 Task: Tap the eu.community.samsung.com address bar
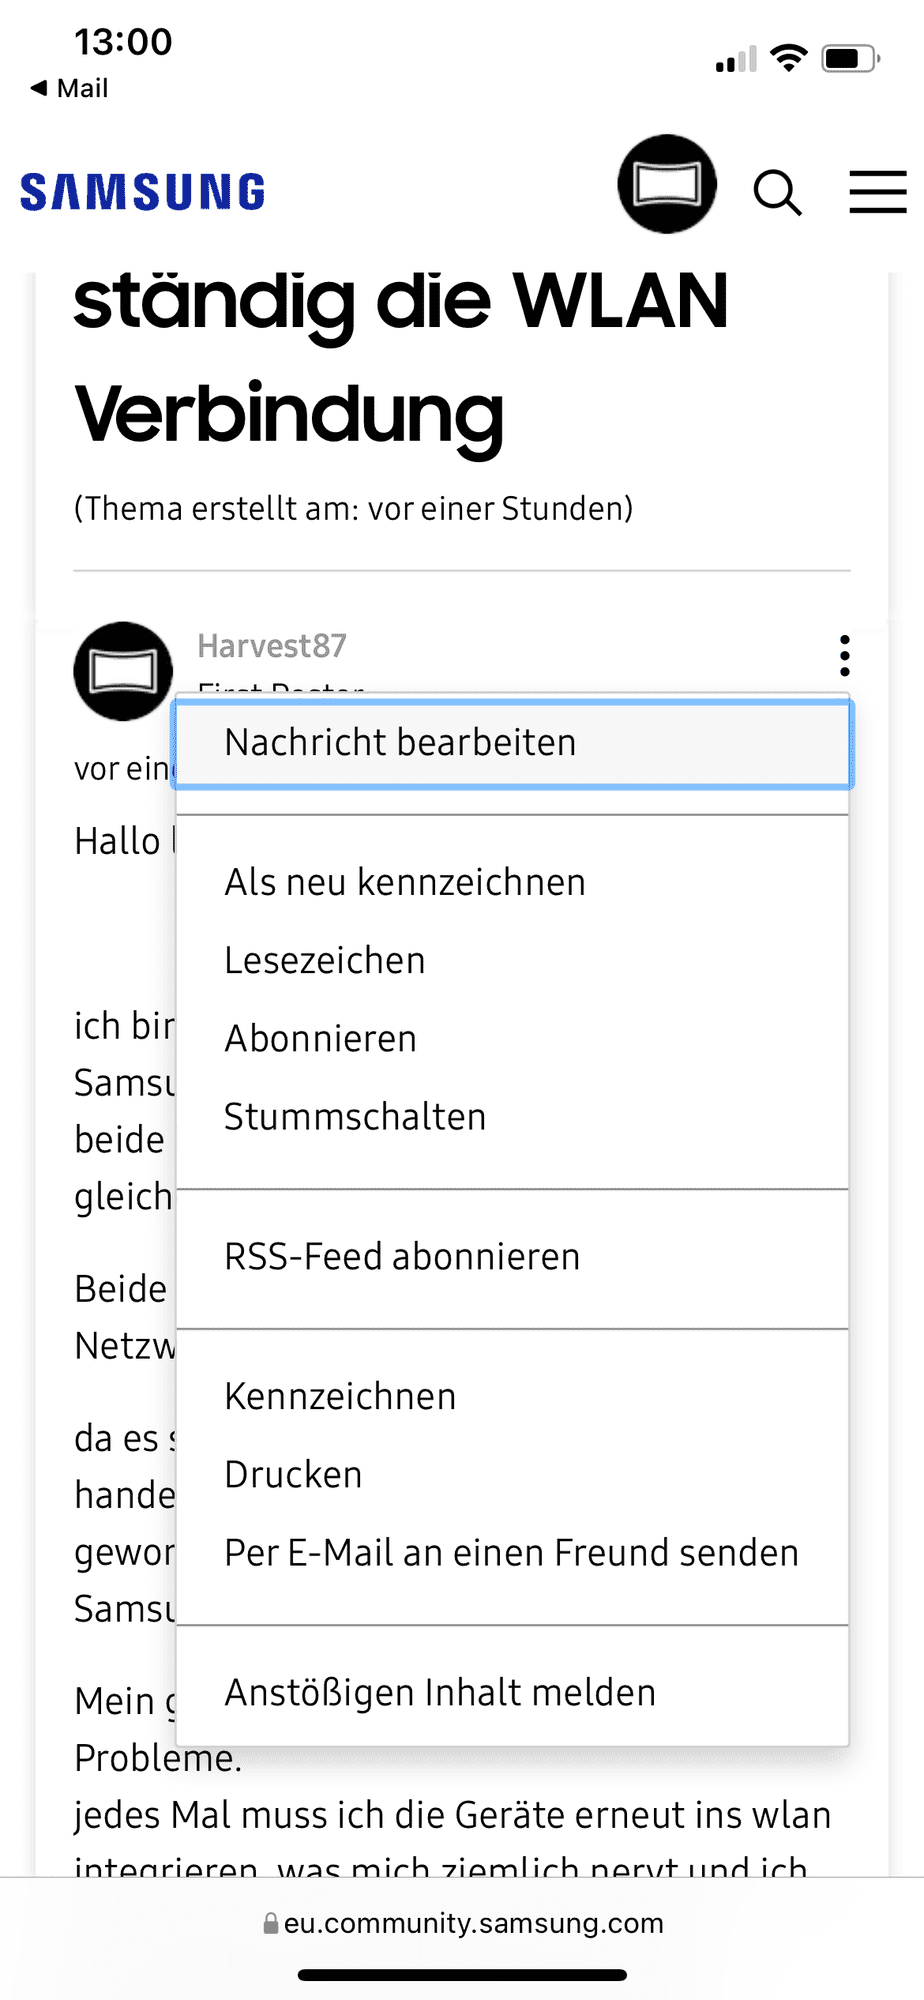[x=474, y=1923]
